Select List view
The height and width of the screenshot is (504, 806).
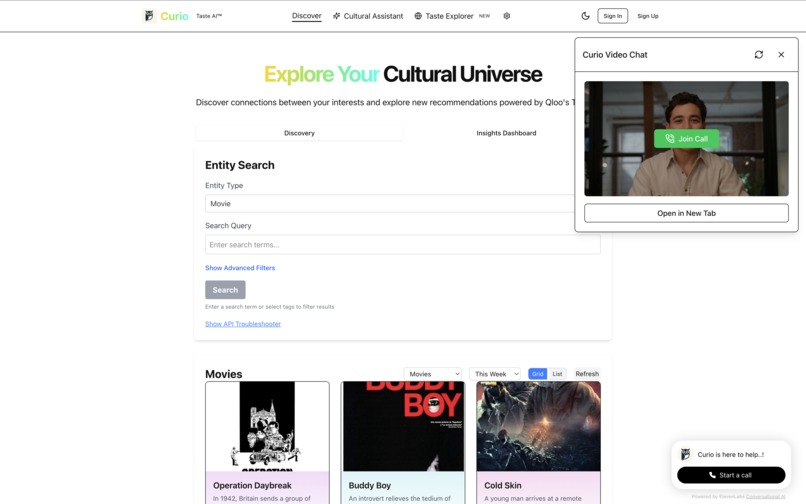[557, 374]
